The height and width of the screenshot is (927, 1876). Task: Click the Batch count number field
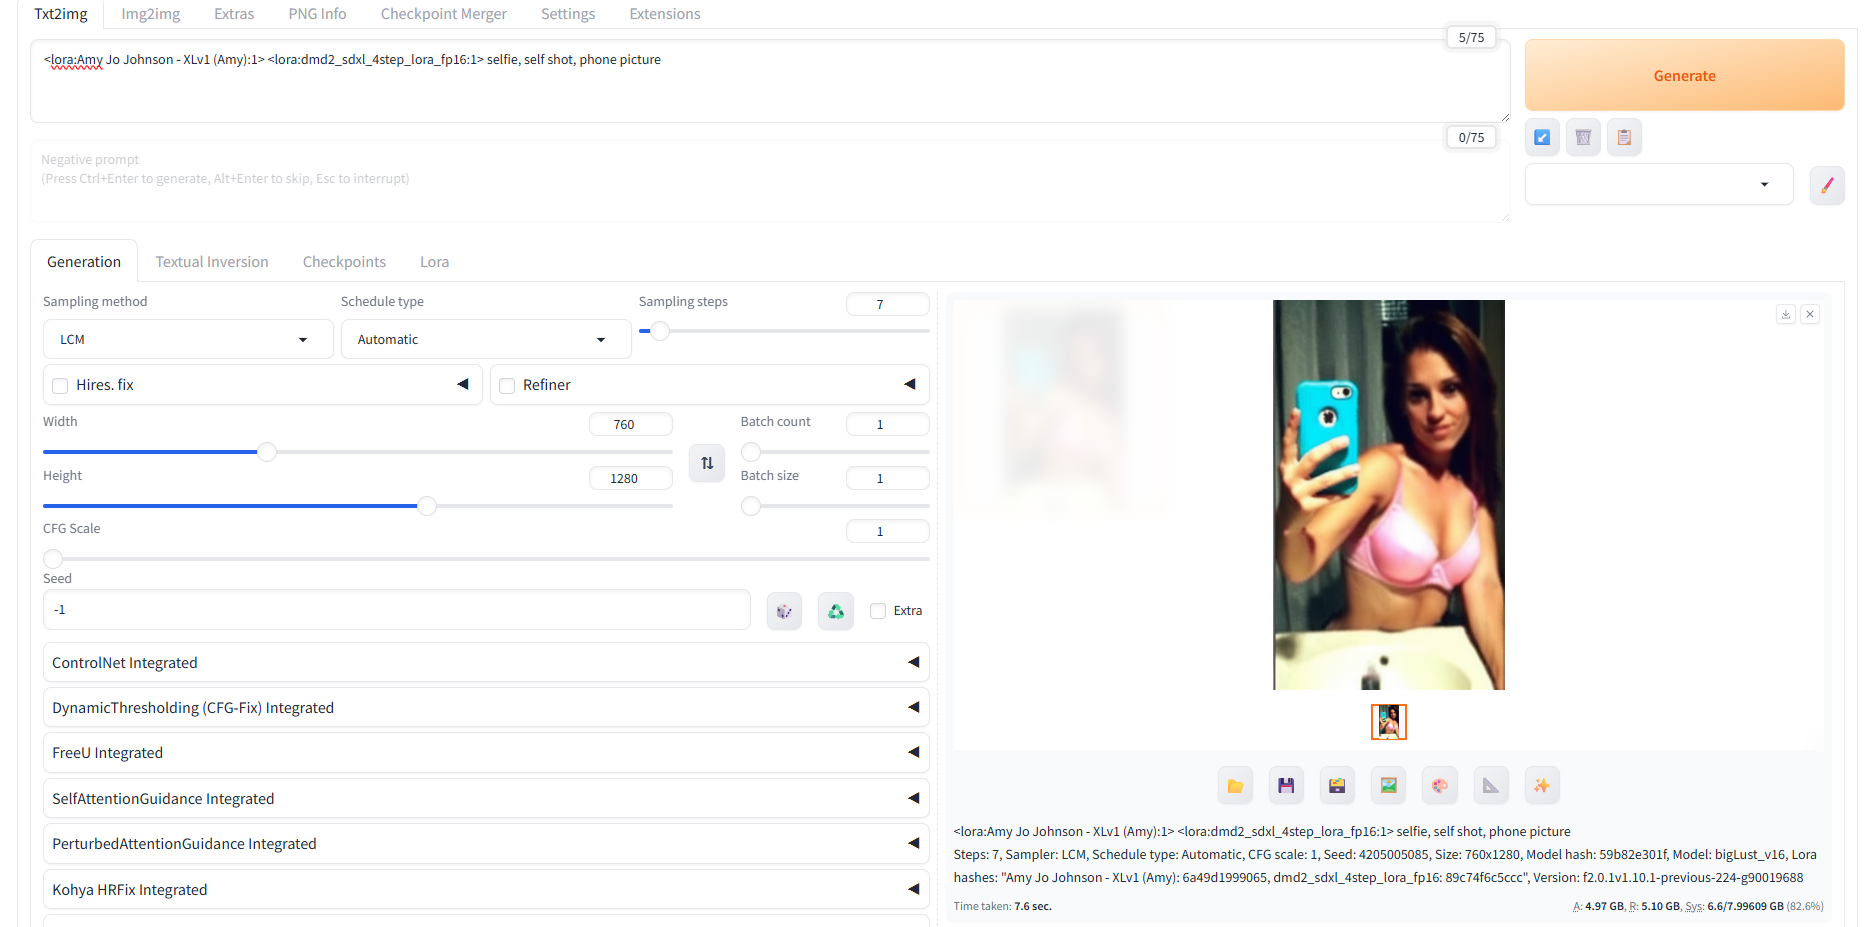[887, 424]
